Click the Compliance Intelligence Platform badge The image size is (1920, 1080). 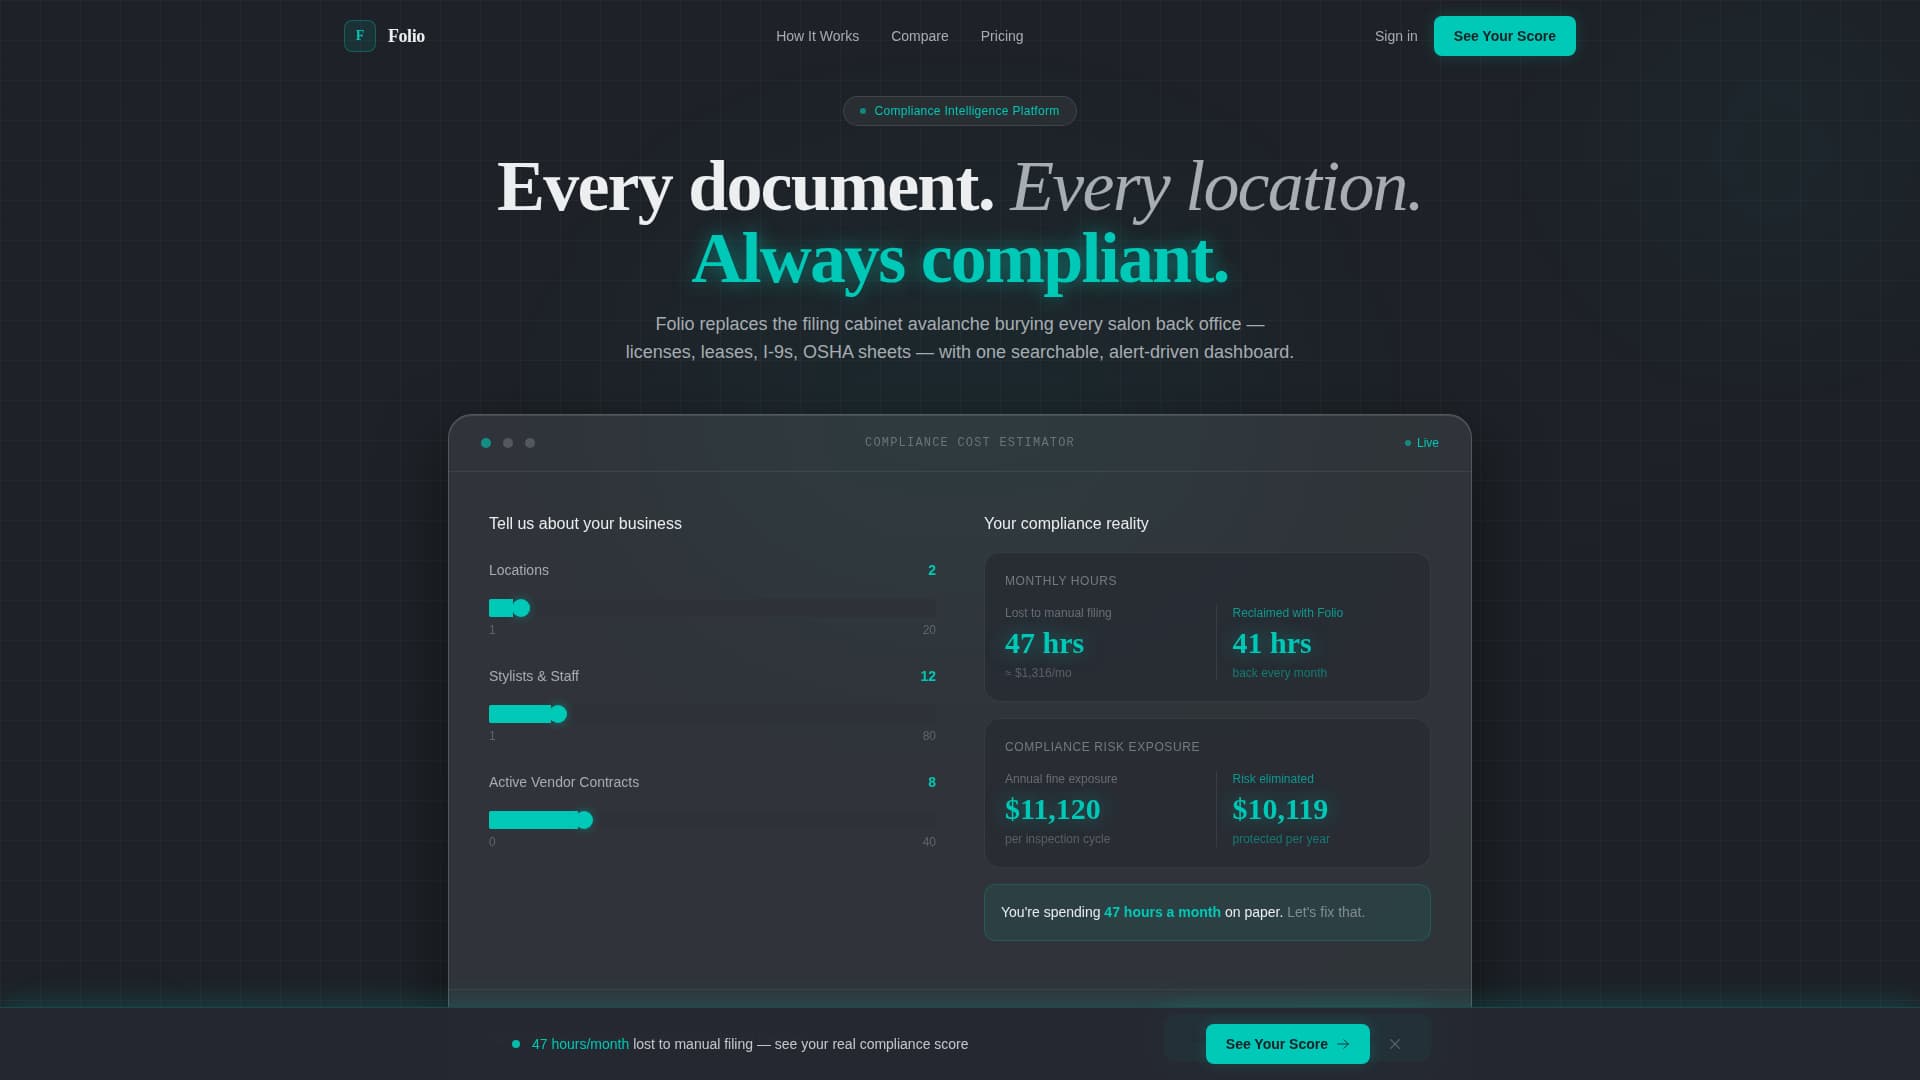click(959, 111)
